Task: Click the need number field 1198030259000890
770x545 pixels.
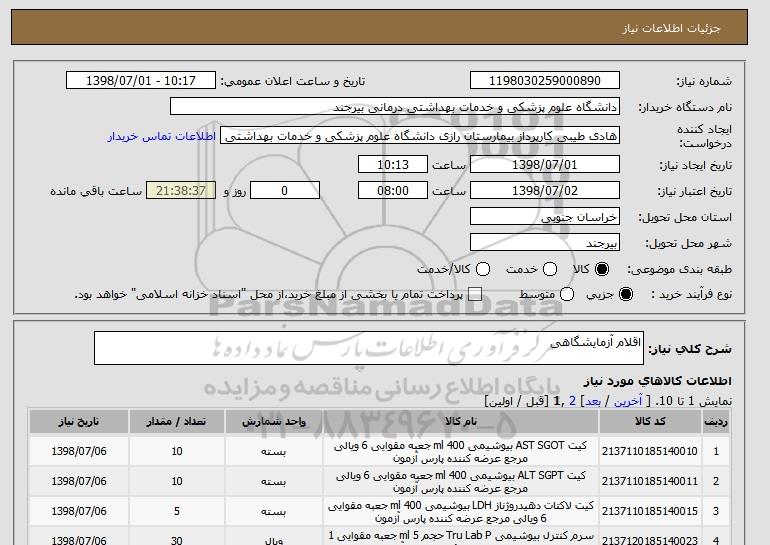Action: (x=545, y=81)
